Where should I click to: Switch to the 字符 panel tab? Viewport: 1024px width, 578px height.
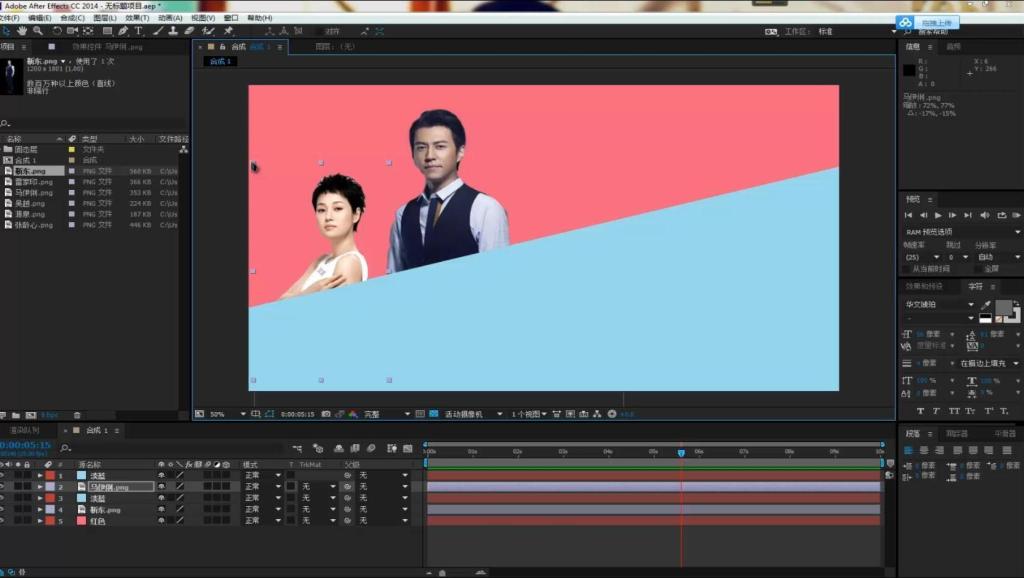[x=976, y=287]
